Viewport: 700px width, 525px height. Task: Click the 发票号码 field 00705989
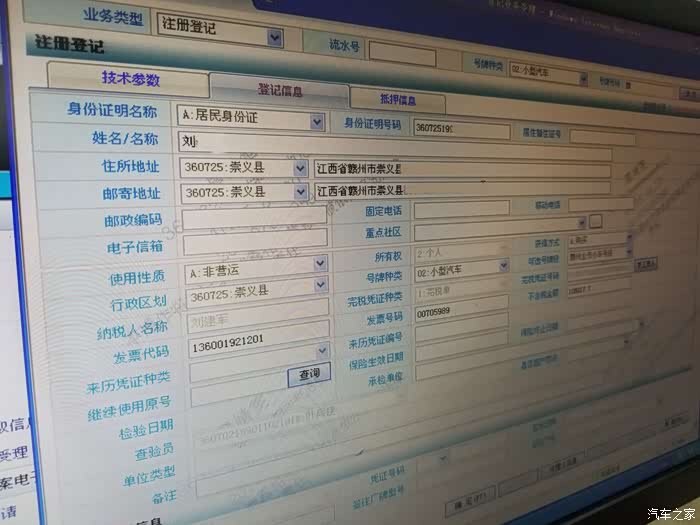462,309
